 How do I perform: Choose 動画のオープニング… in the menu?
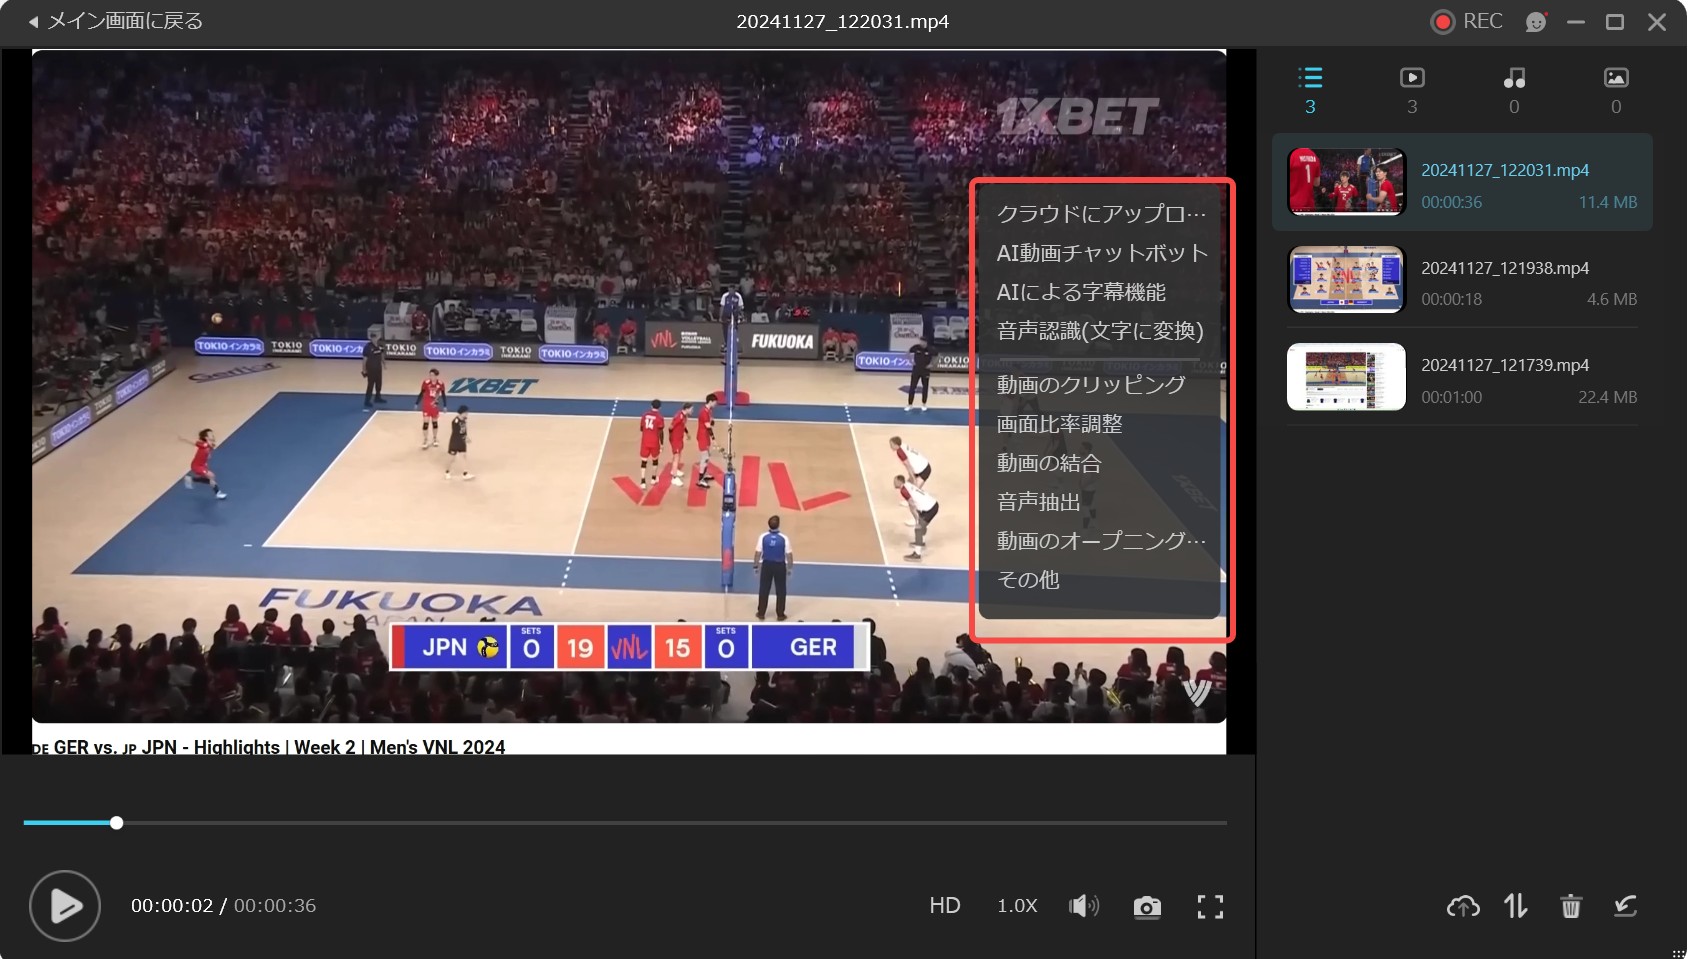click(x=1100, y=541)
